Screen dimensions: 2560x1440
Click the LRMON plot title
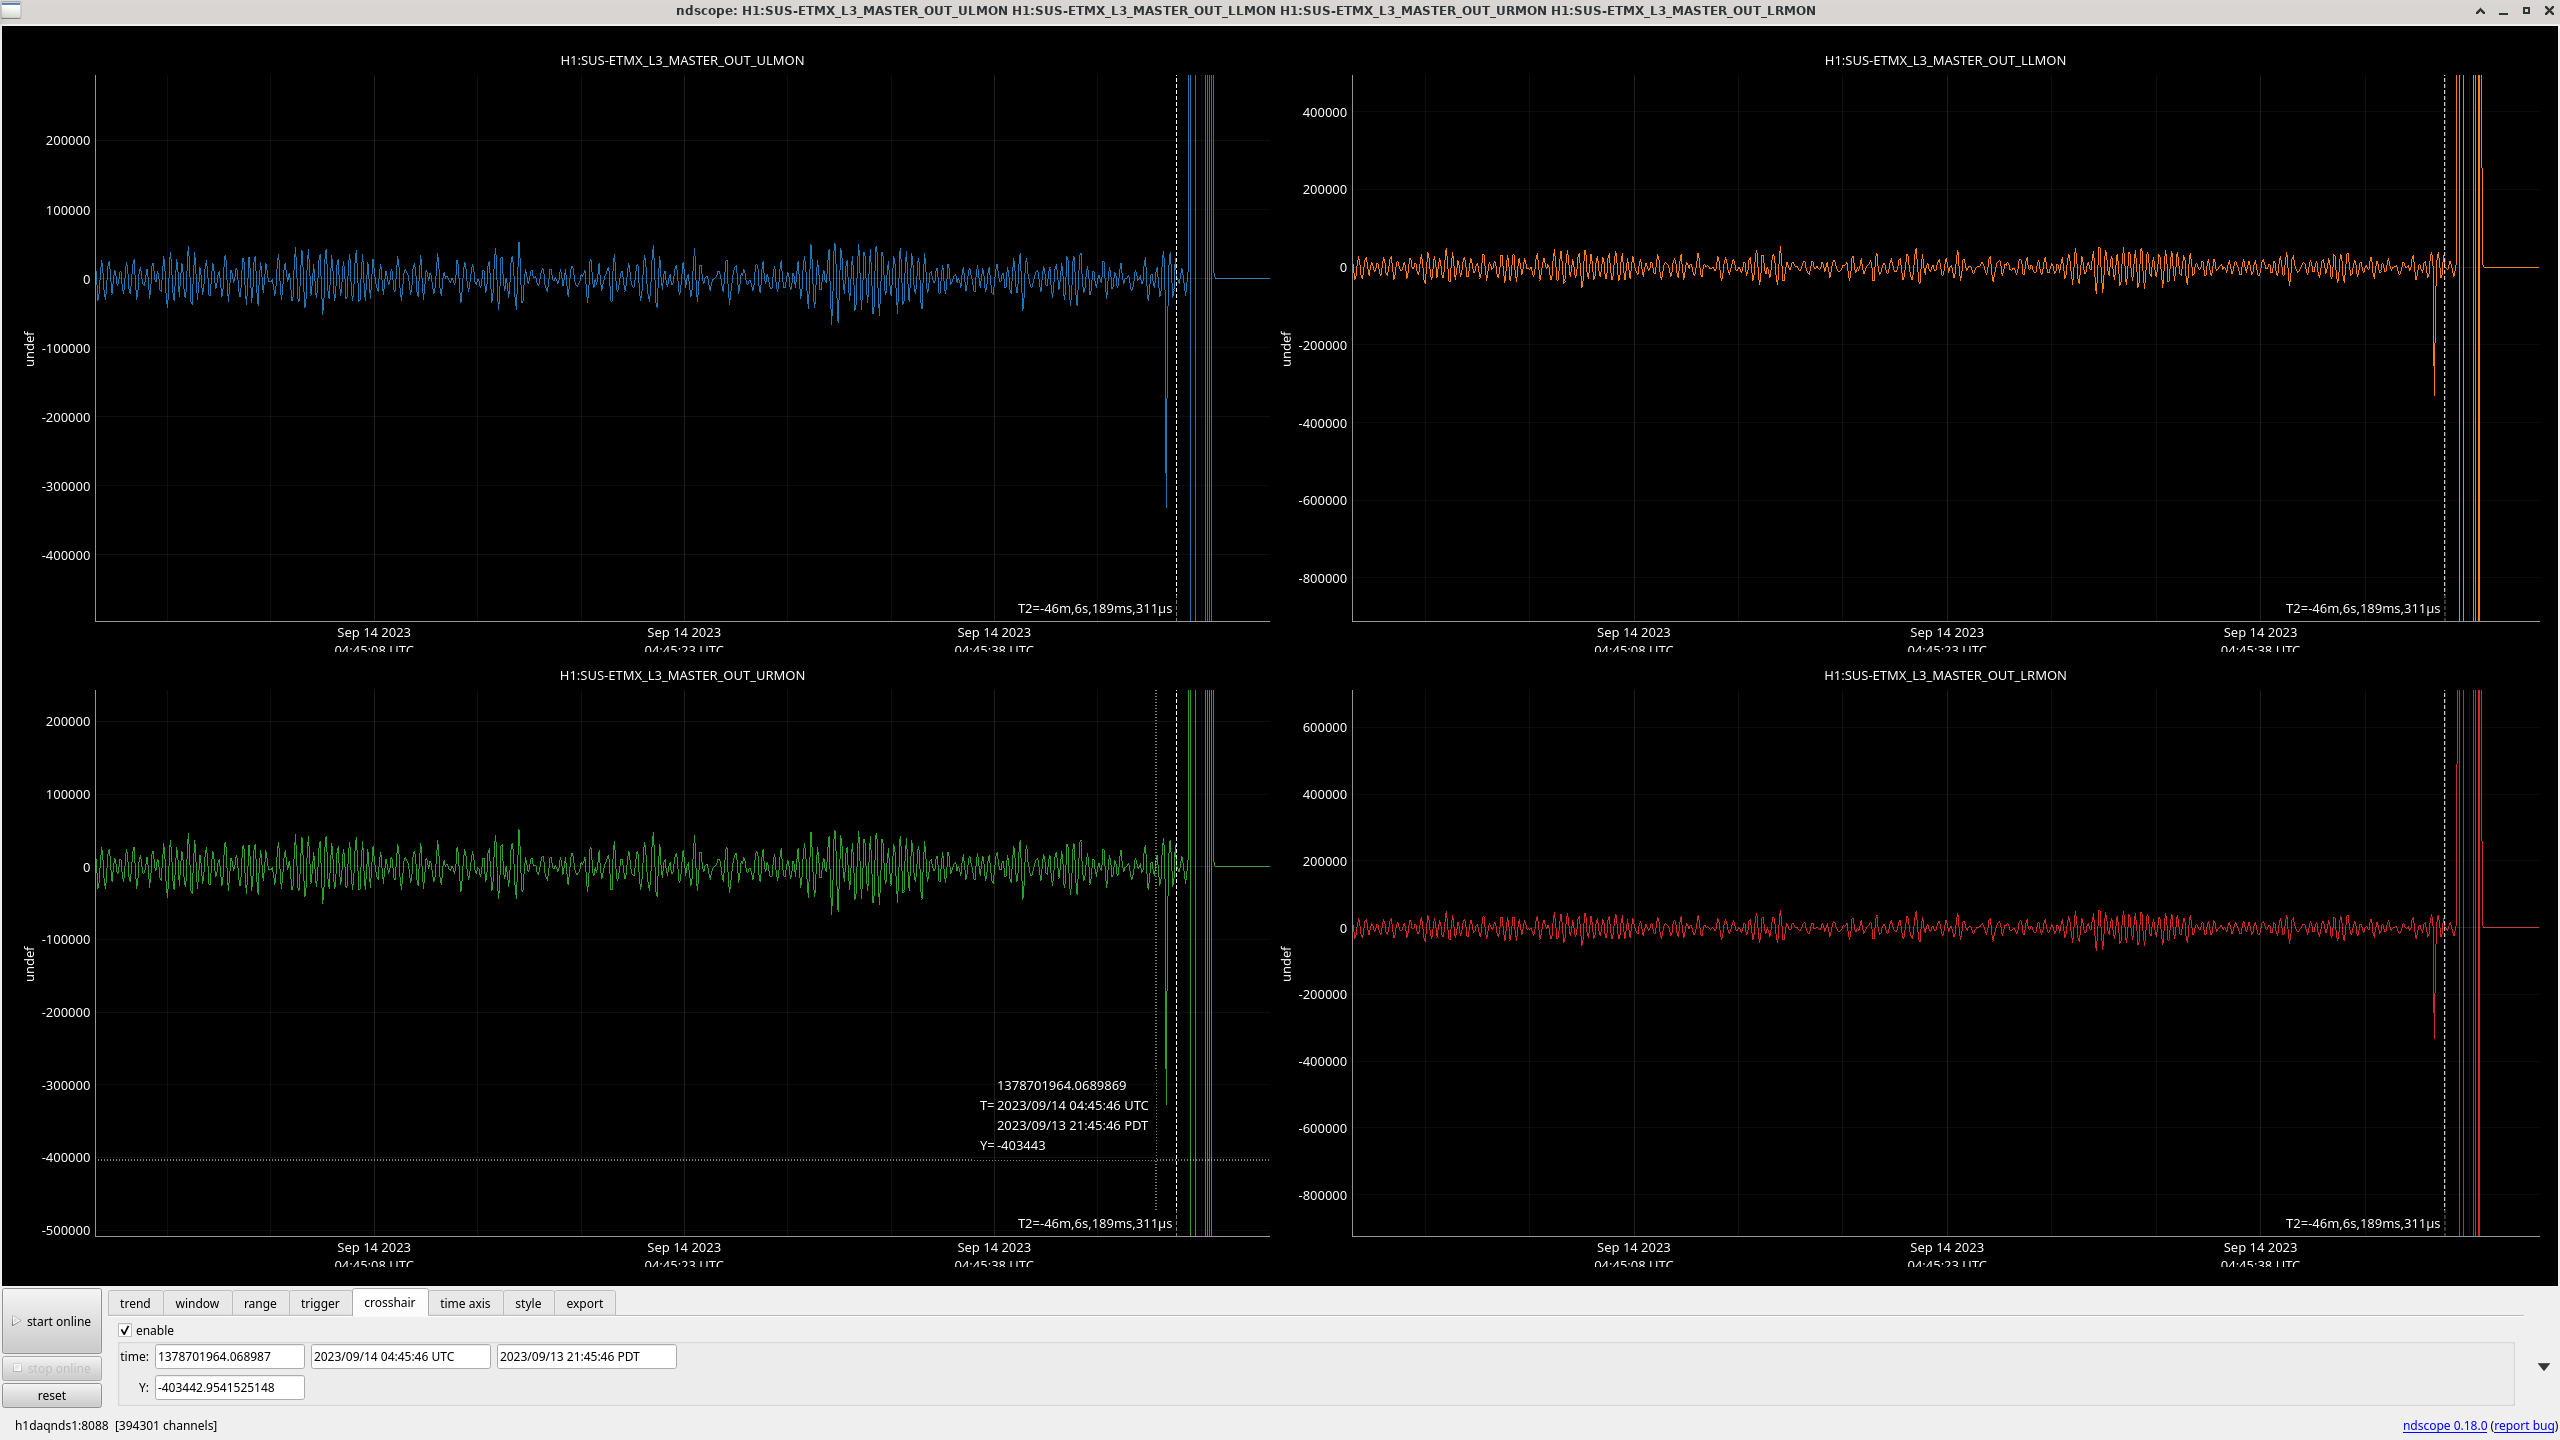tap(1945, 675)
